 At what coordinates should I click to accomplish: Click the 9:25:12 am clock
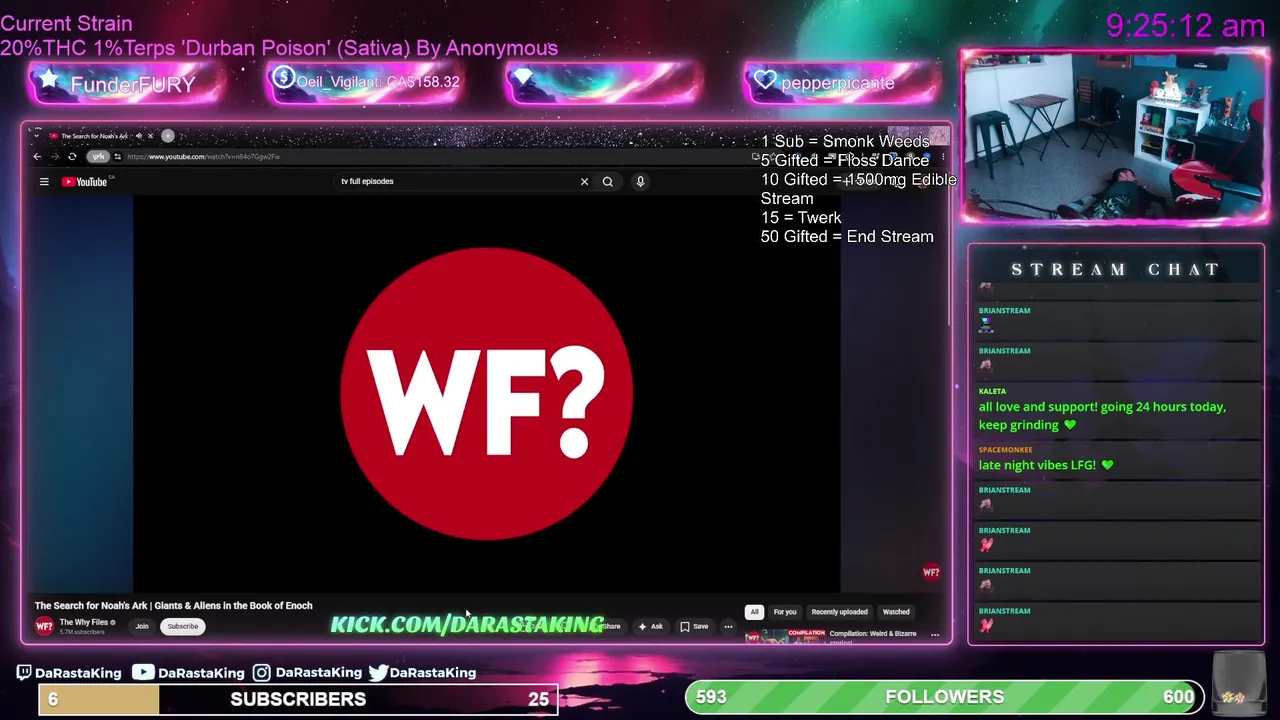(x=1185, y=25)
